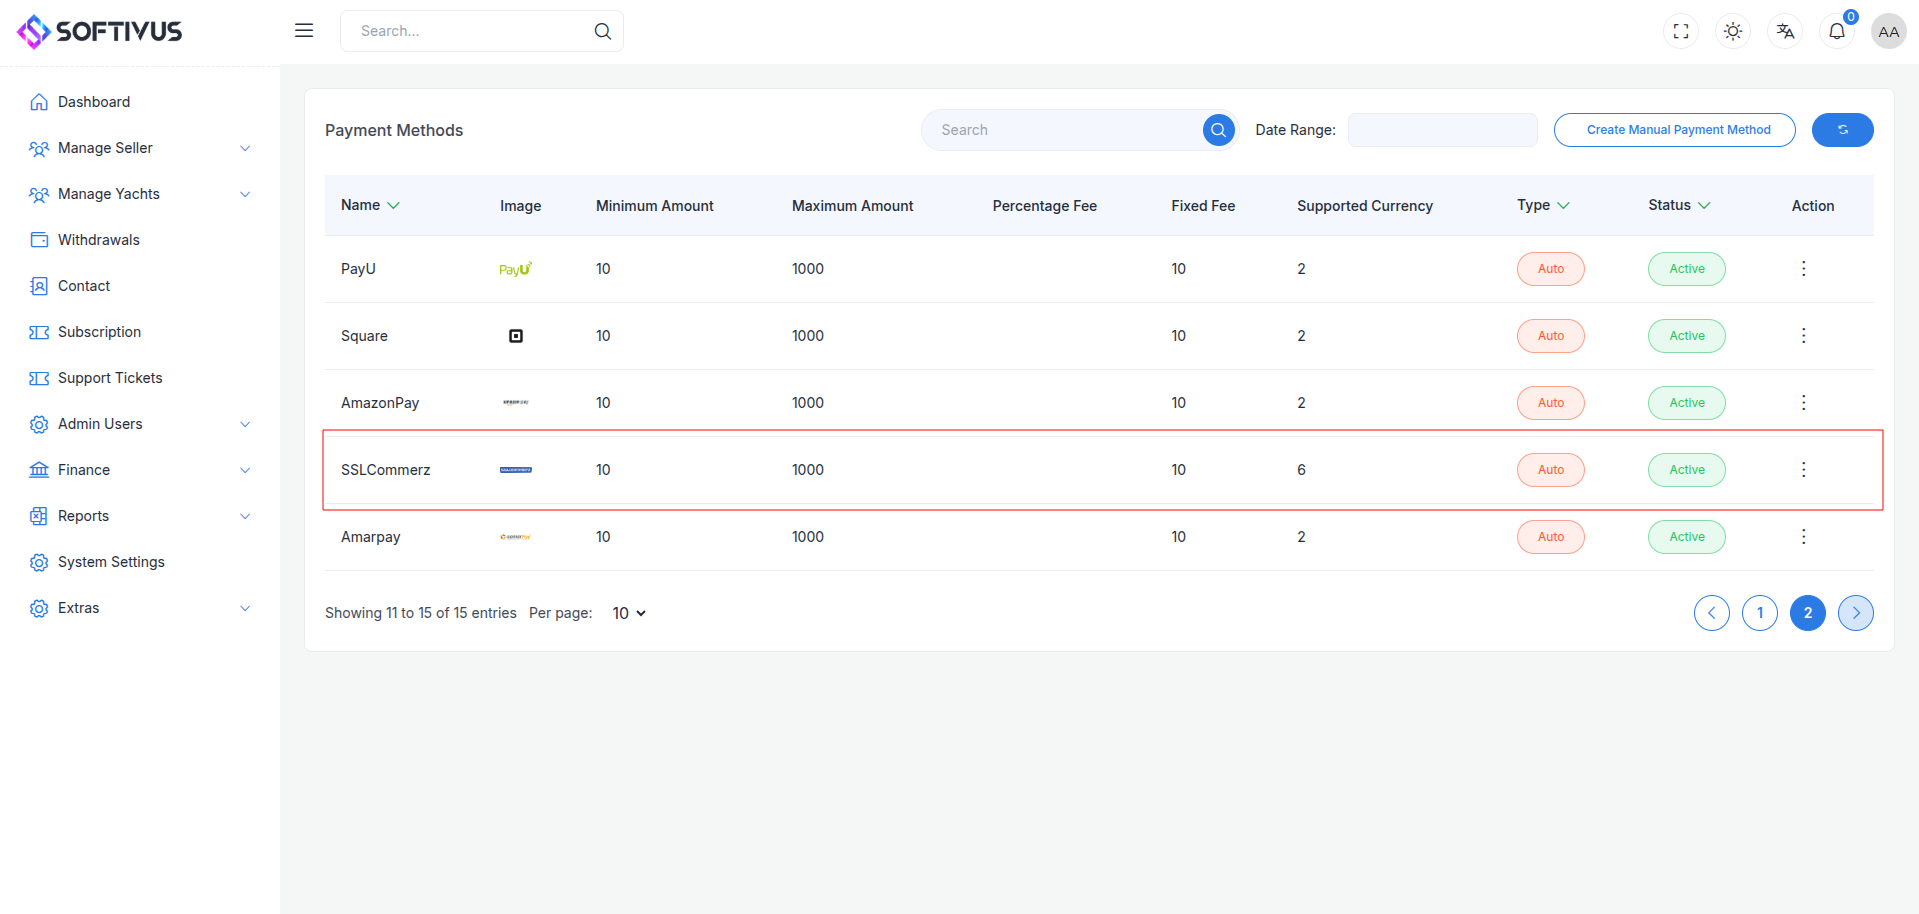The height and width of the screenshot is (914, 1919).
Task: Open the SSLCommerz row action menu
Action: pyautogui.click(x=1804, y=470)
